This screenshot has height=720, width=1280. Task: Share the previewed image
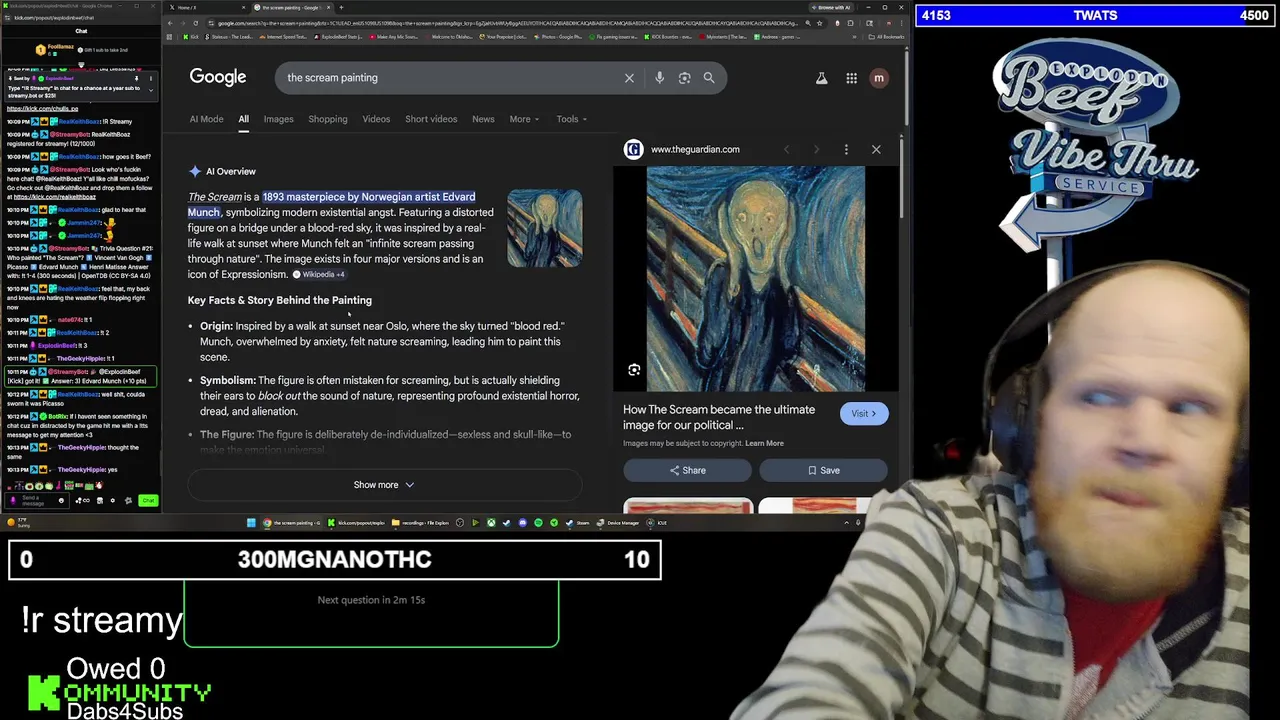(687, 470)
